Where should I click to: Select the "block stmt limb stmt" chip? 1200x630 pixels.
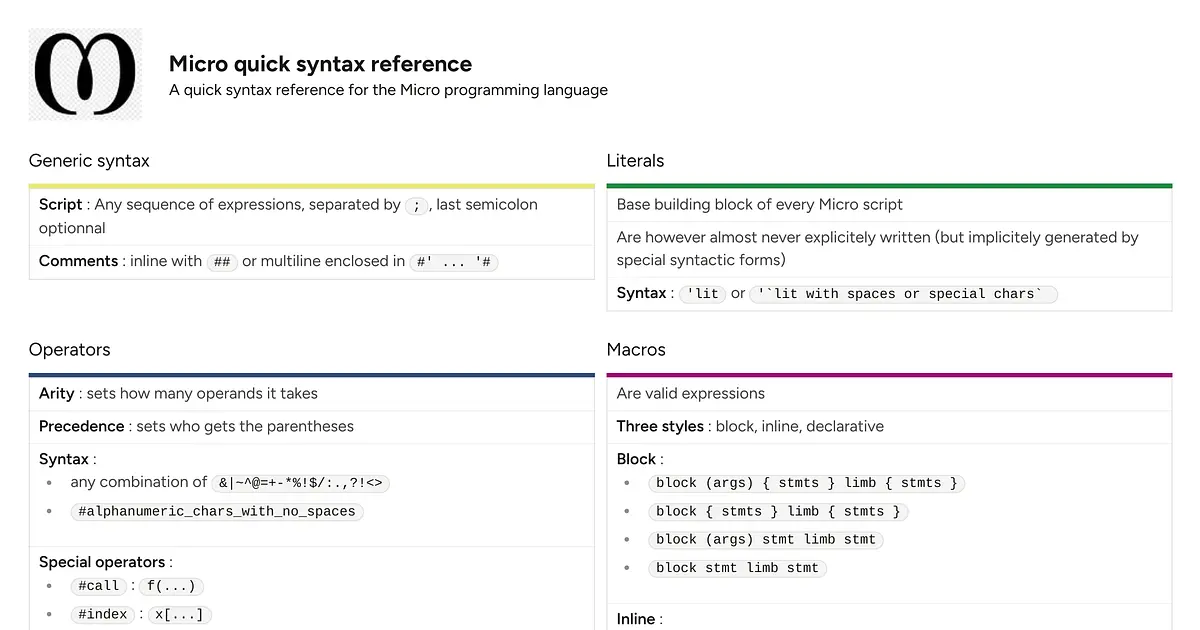pos(735,567)
